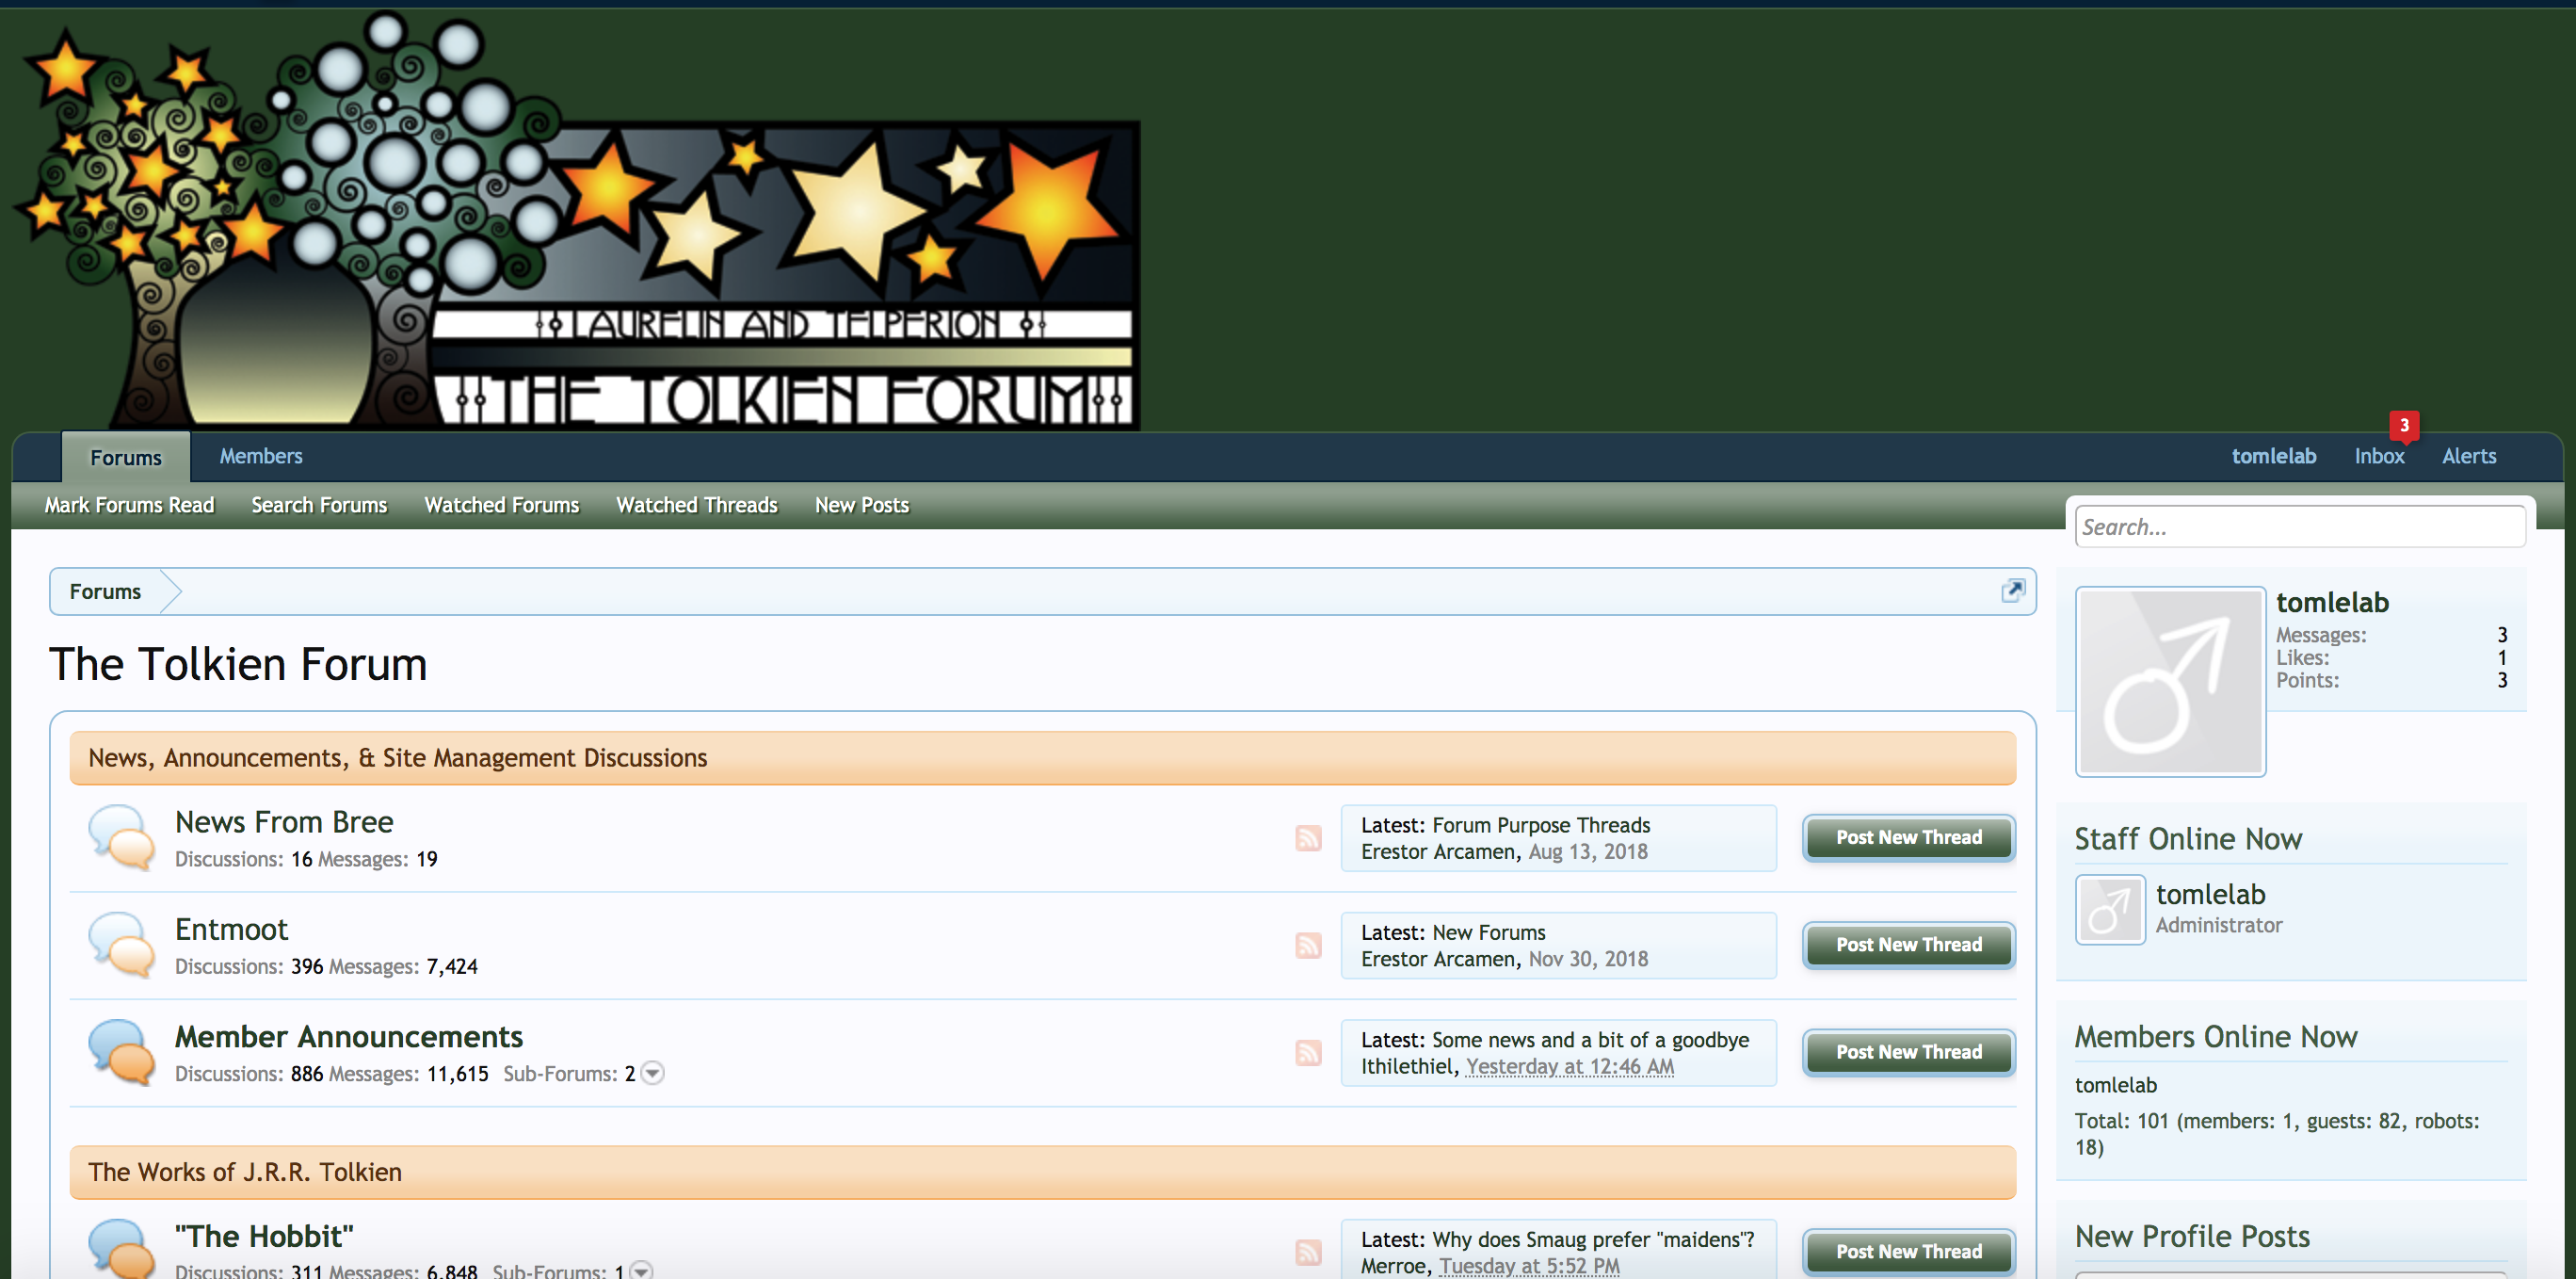Viewport: 2576px width, 1279px height.
Task: Open tomlelab staff avatar under Staff Online Now
Action: click(x=2110, y=909)
